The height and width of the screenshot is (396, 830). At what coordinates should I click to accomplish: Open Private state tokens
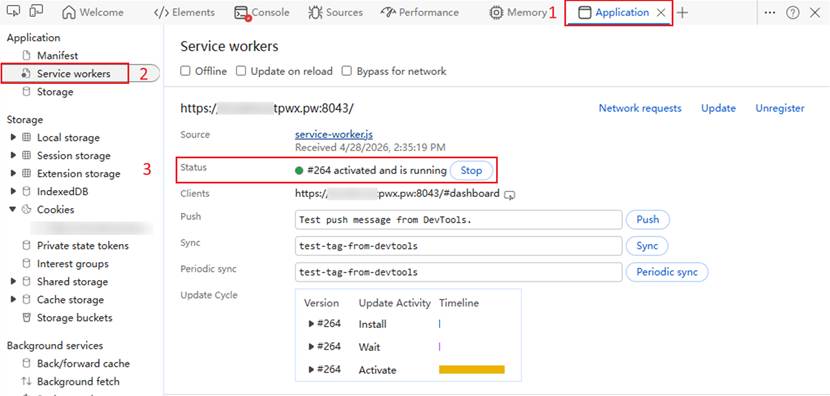click(83, 246)
